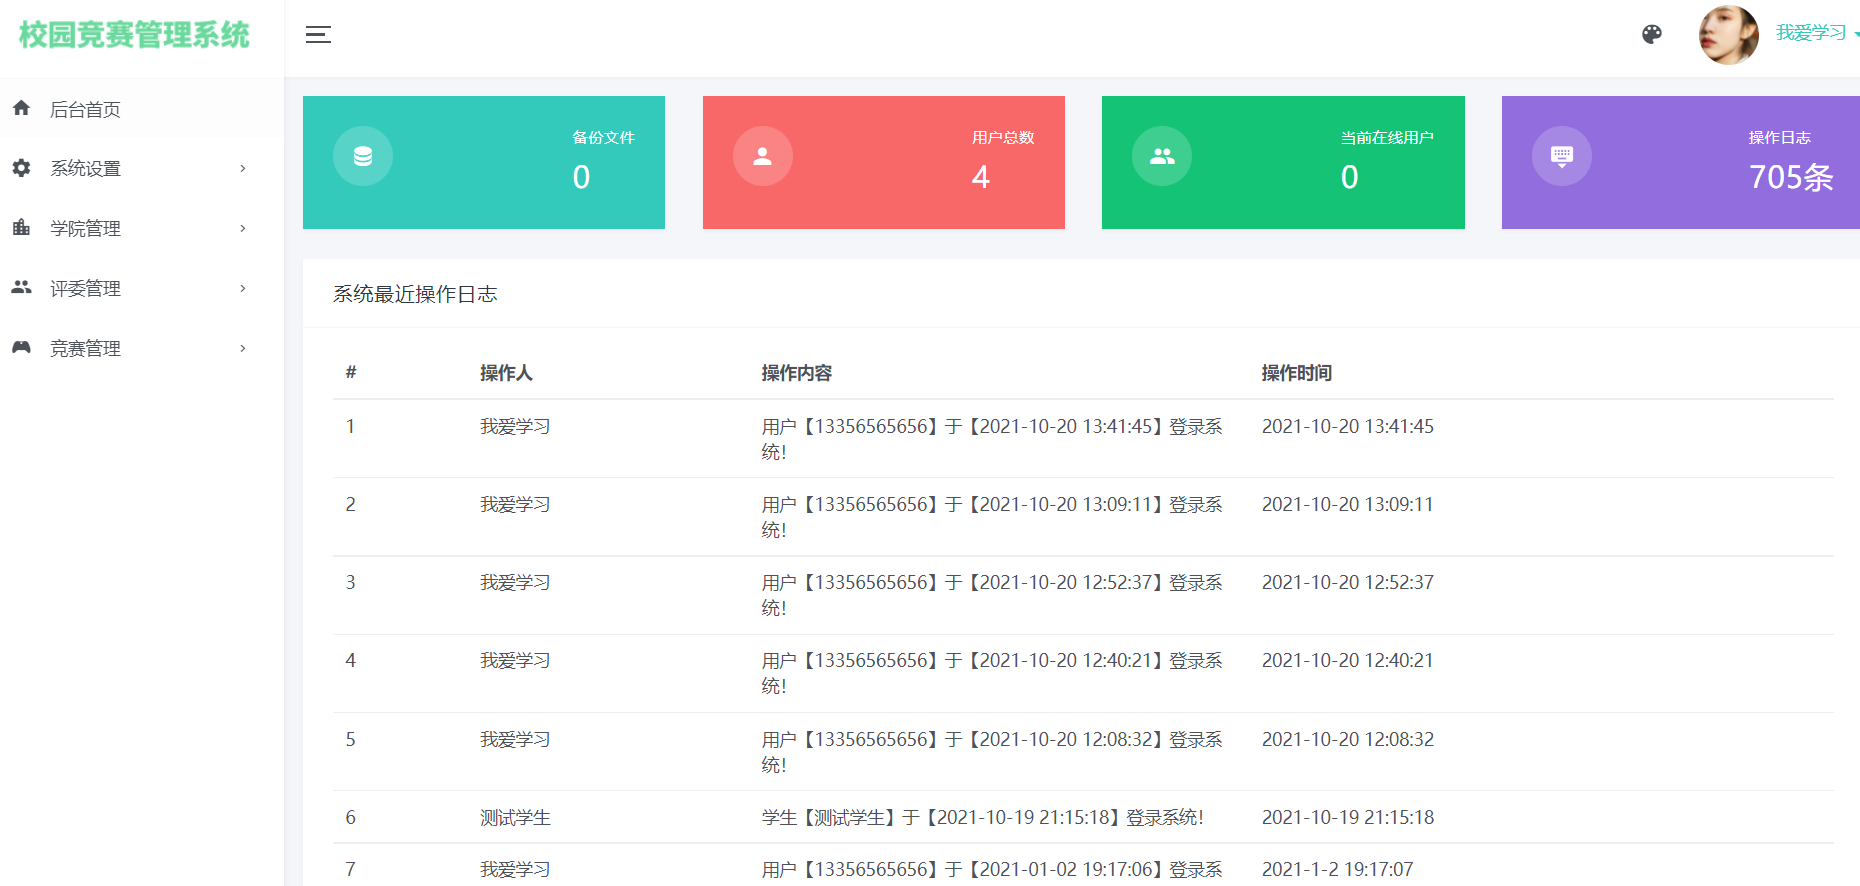Expand the 竞赛管理 submenu arrow
The width and height of the screenshot is (1860, 886).
coord(243,349)
